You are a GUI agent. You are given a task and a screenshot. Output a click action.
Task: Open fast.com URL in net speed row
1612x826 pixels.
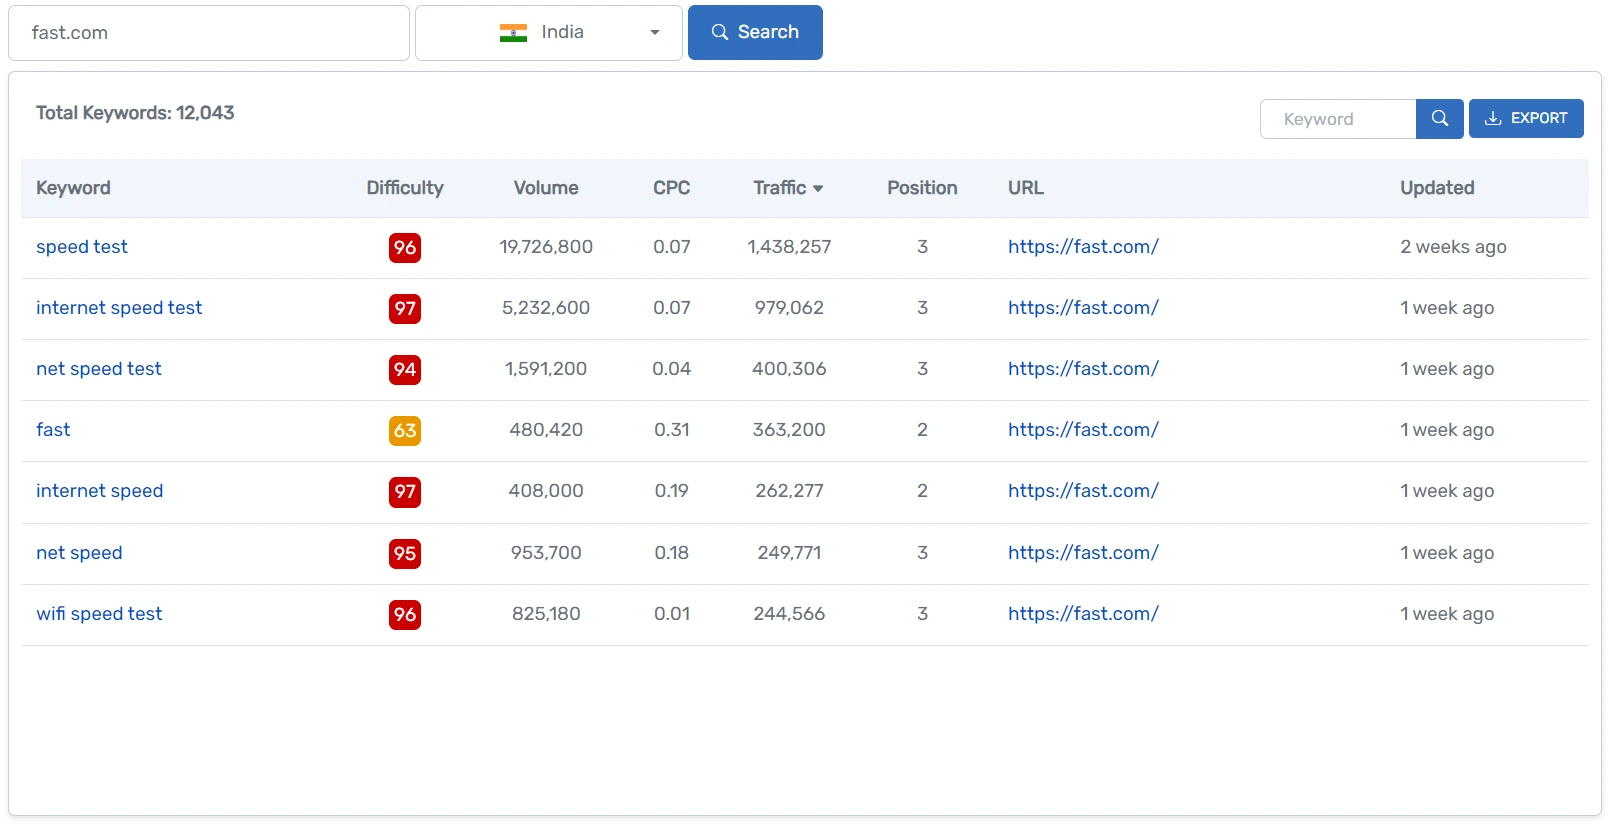1083,553
